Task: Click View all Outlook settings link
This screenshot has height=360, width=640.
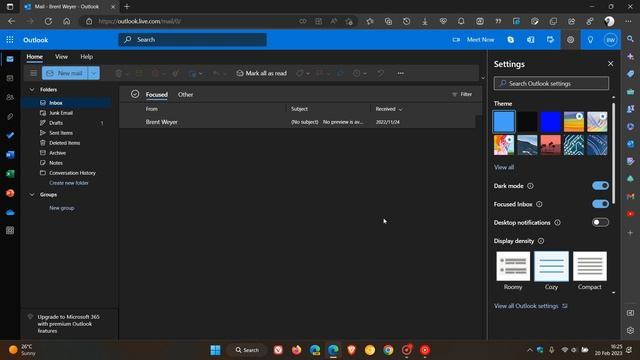Action: 530,306
